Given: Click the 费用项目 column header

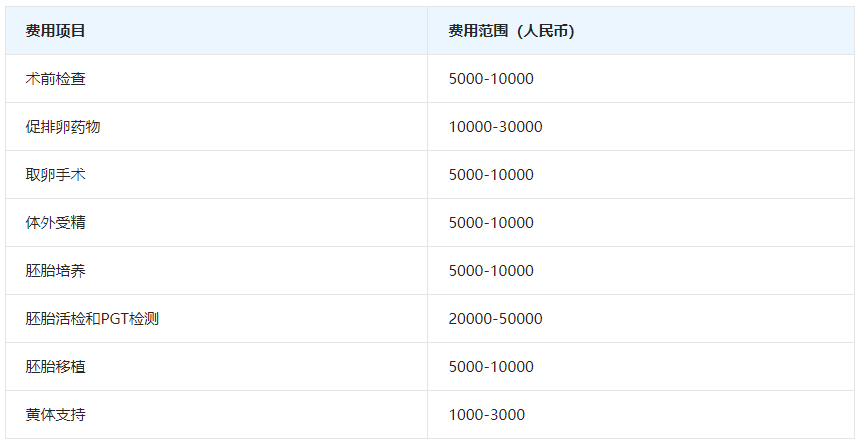Looking at the screenshot, I should [x=56, y=31].
